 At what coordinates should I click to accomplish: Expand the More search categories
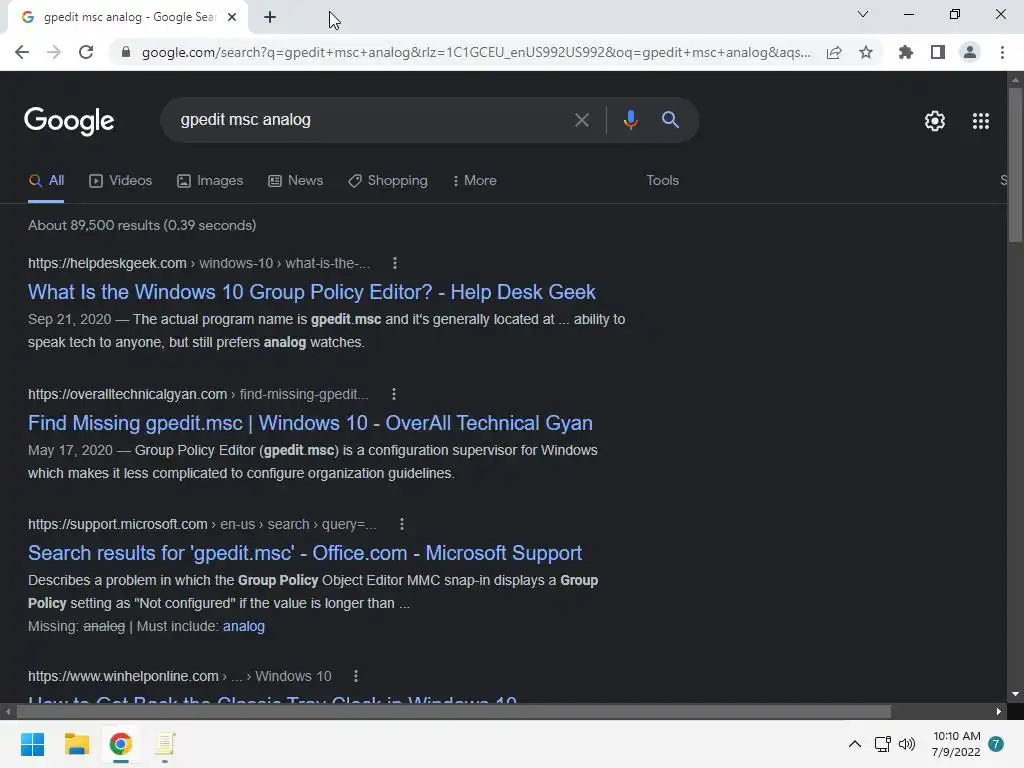475,181
